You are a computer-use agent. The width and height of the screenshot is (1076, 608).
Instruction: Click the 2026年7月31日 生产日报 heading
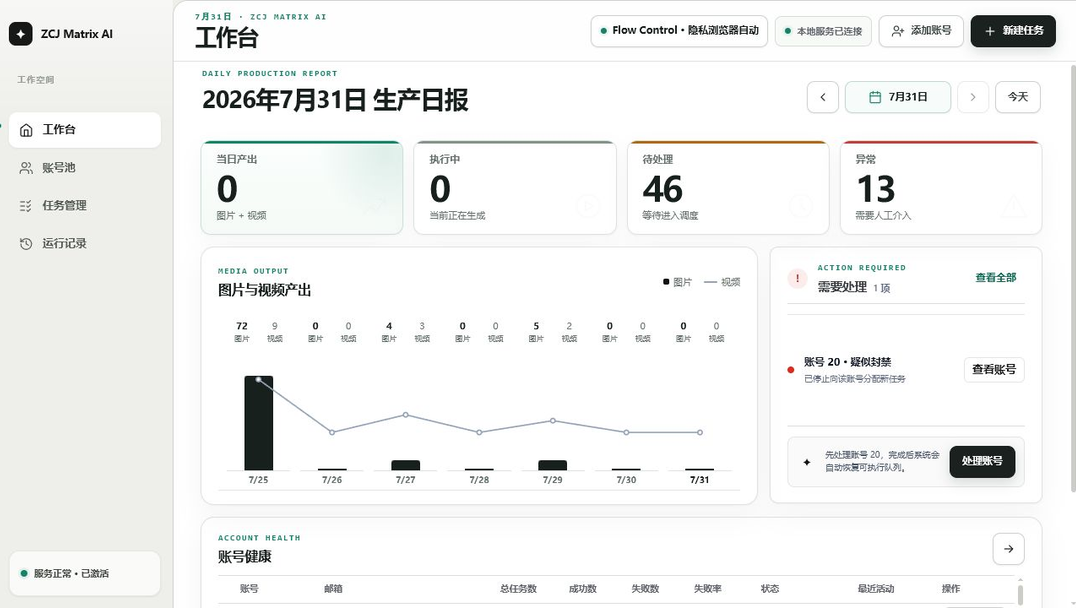click(335, 100)
